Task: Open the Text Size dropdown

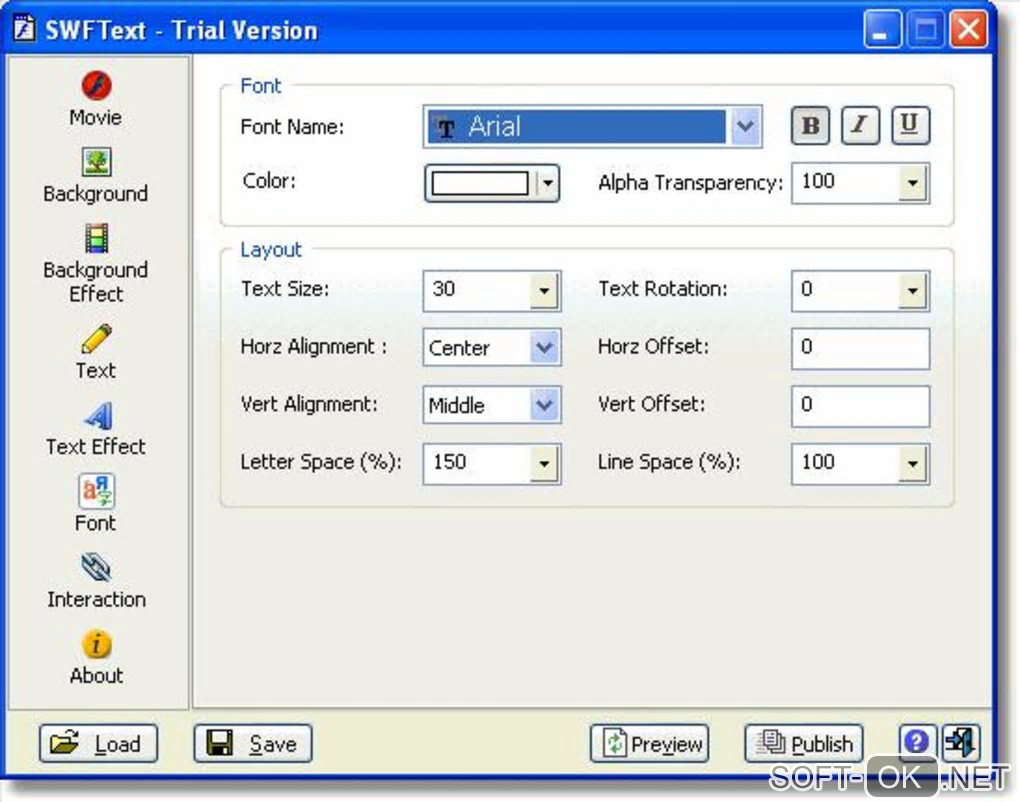Action: coord(544,291)
